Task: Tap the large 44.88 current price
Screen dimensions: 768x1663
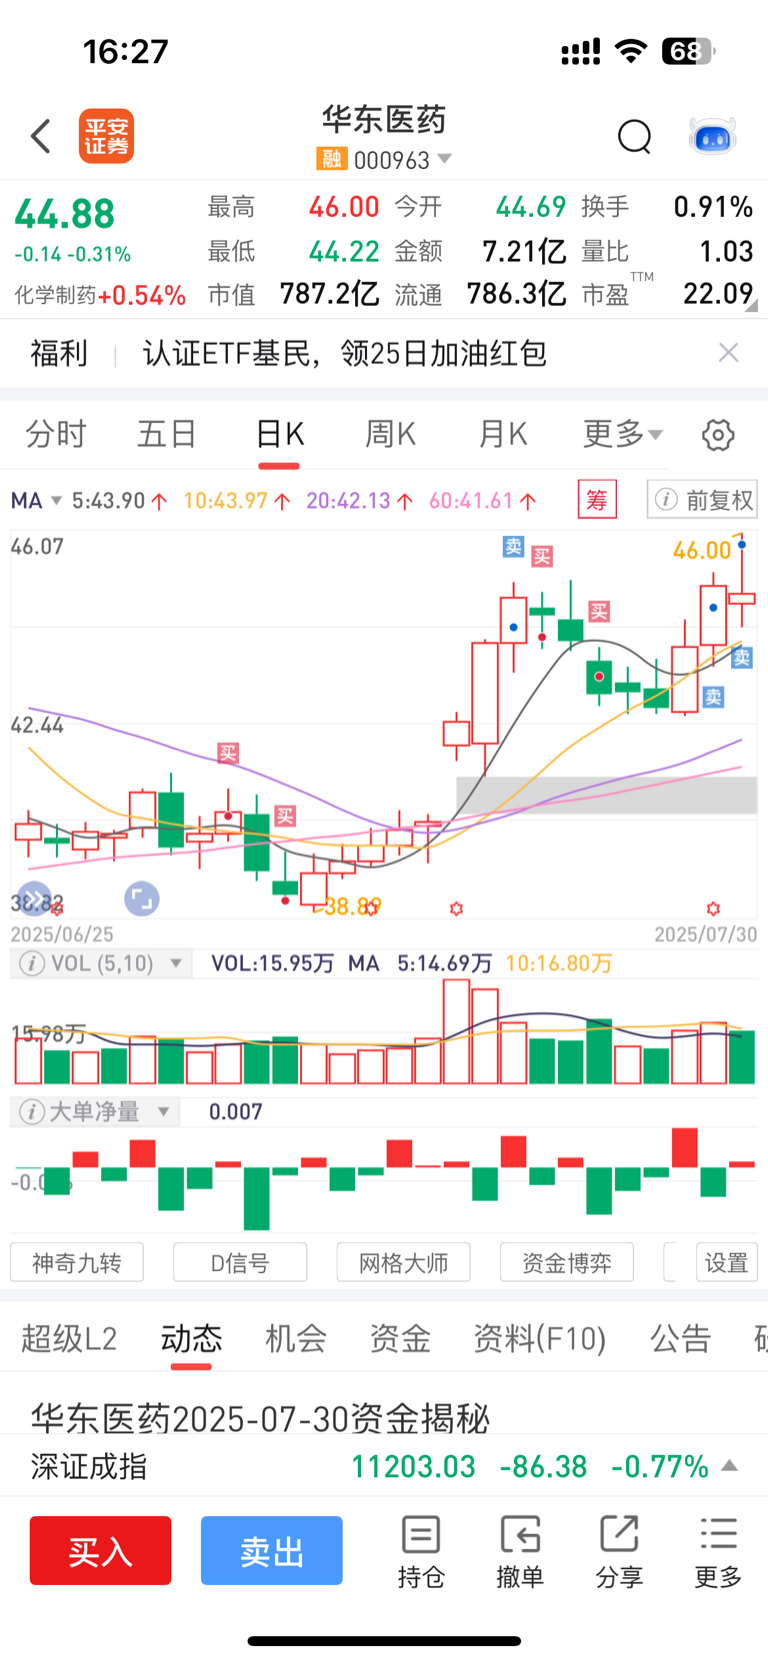Action: (65, 214)
